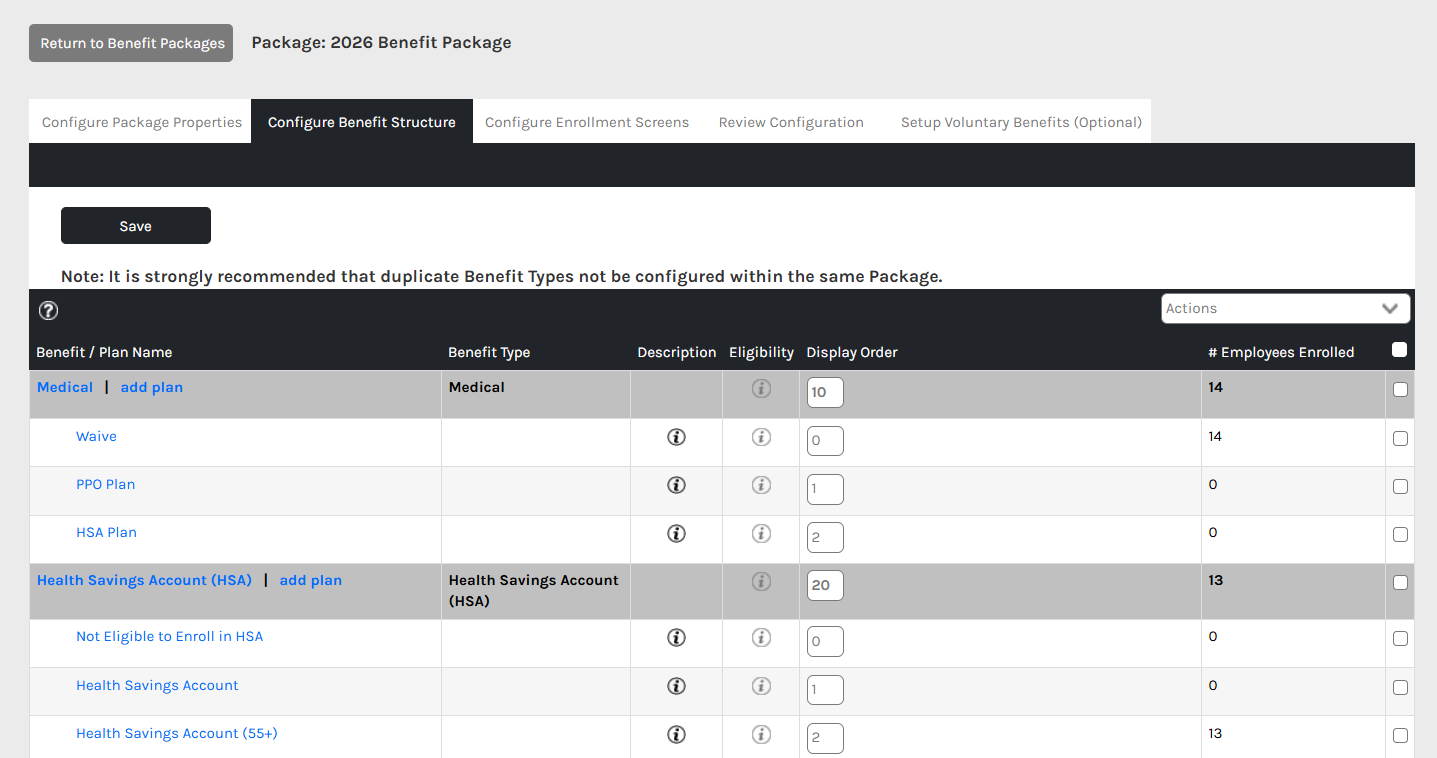Click HSA group display order field showing 20
1437x758 pixels.
[825, 585]
